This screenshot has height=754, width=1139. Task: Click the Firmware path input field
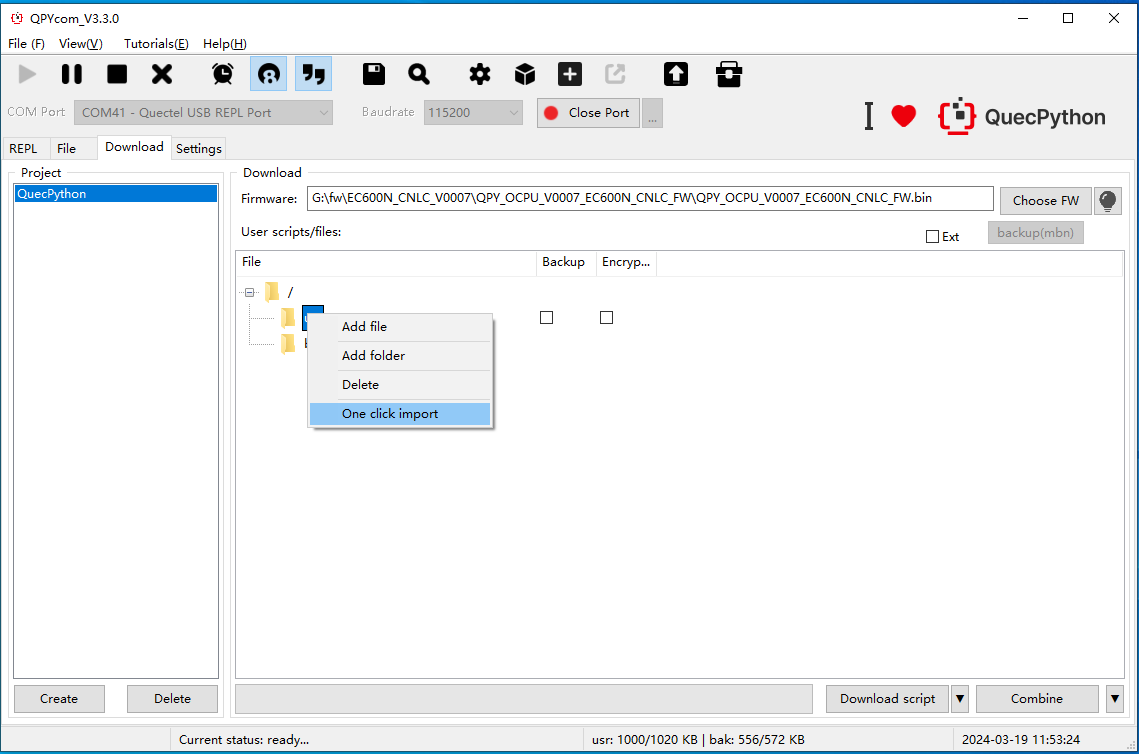click(650, 198)
